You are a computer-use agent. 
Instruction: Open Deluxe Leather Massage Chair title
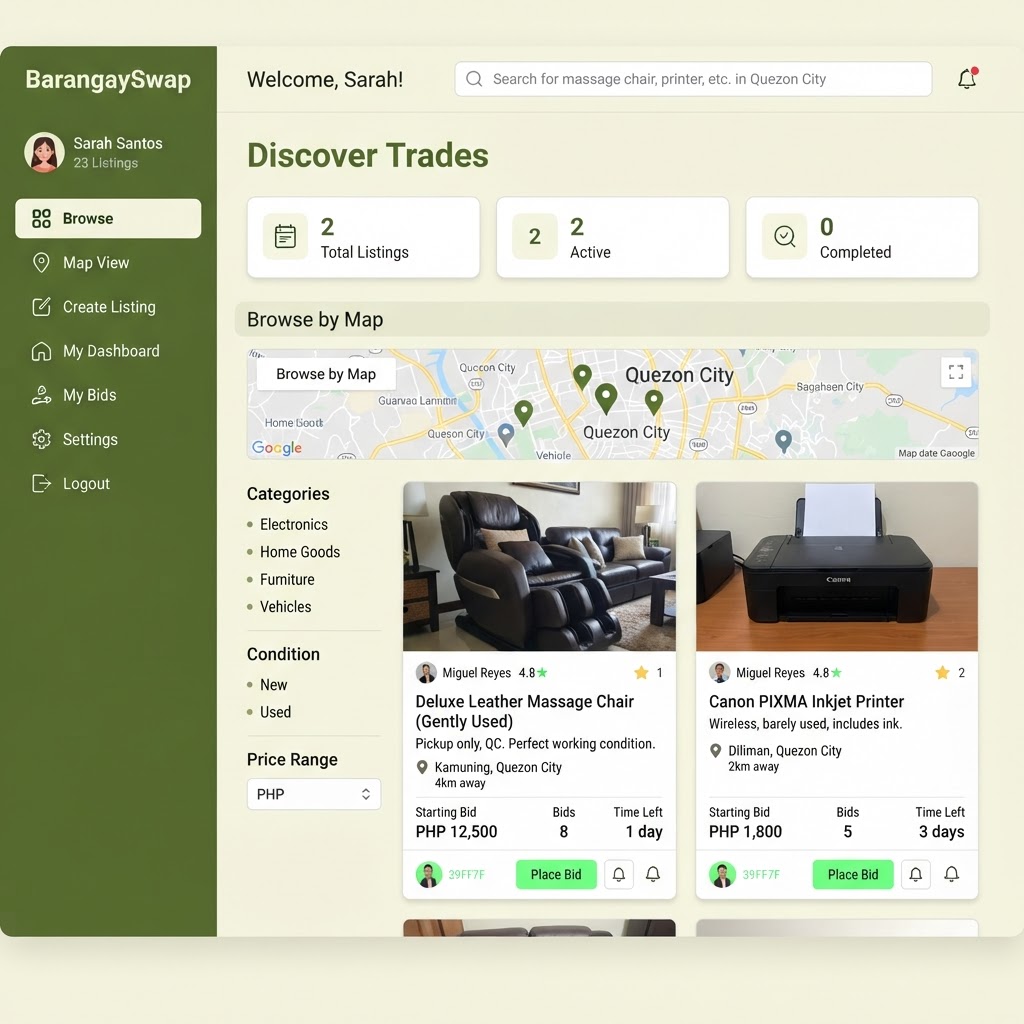click(x=525, y=711)
